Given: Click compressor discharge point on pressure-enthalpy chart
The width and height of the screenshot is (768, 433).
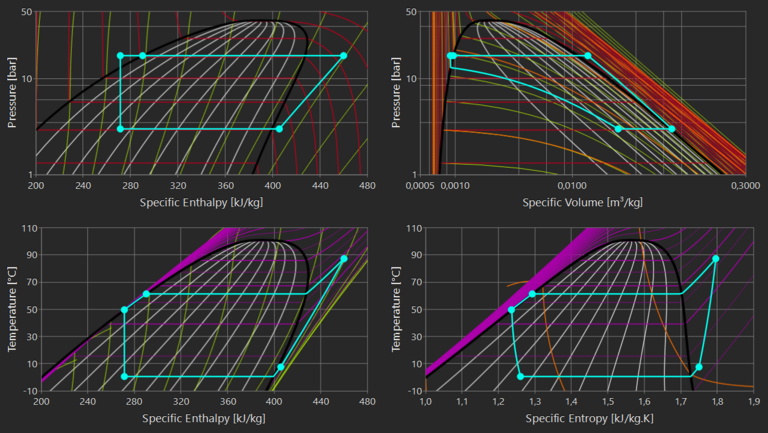Looking at the screenshot, I should (343, 56).
